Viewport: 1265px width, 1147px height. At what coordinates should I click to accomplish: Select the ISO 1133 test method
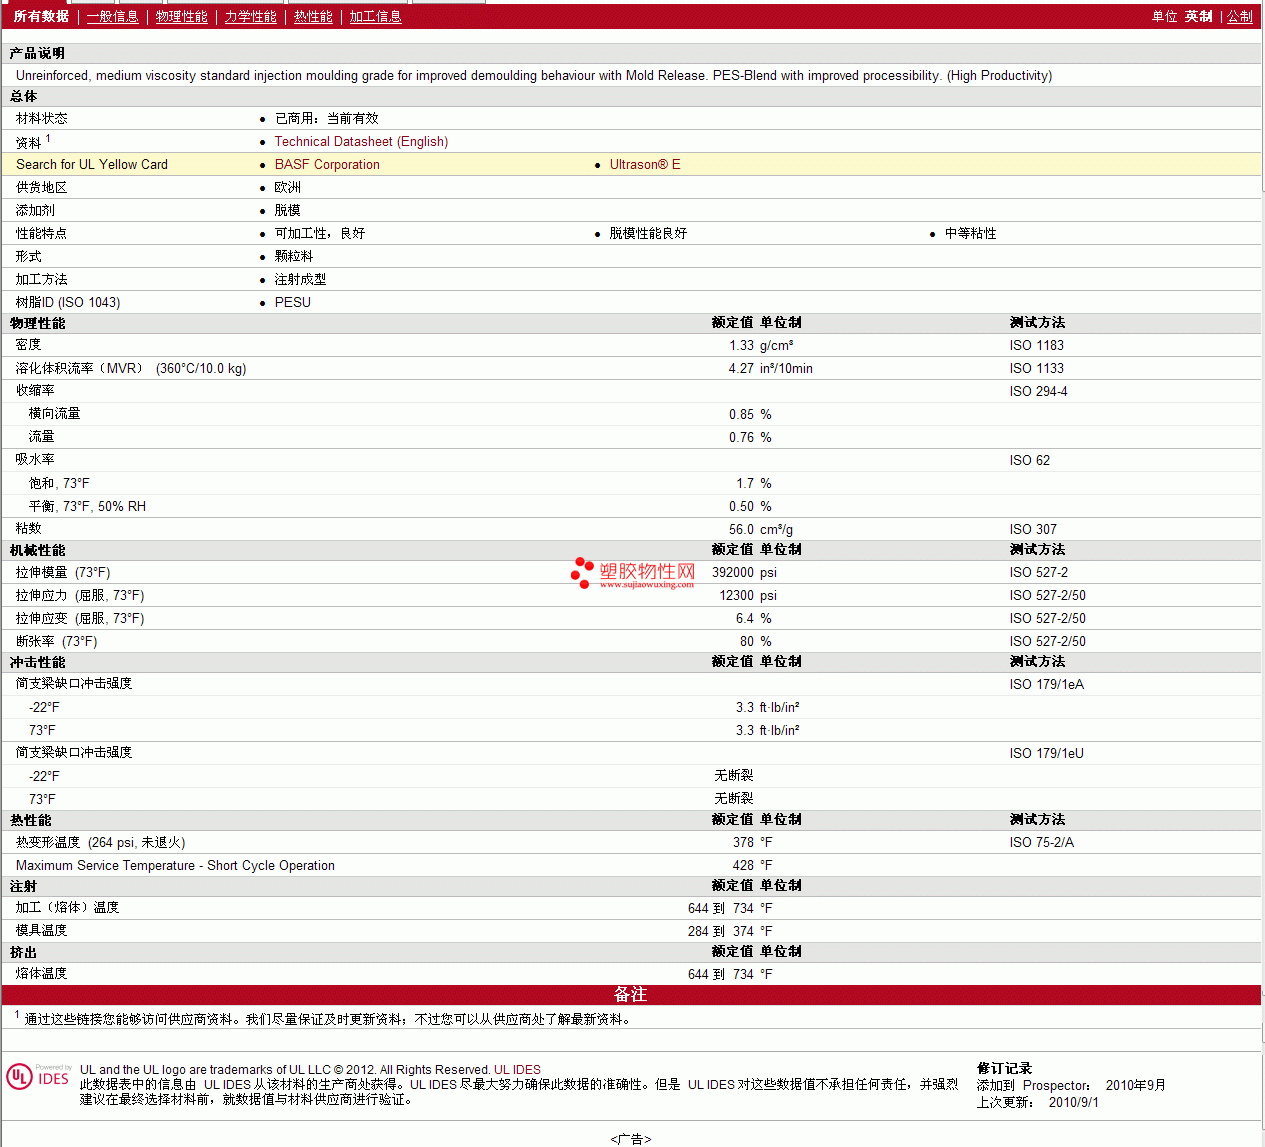tap(1037, 369)
